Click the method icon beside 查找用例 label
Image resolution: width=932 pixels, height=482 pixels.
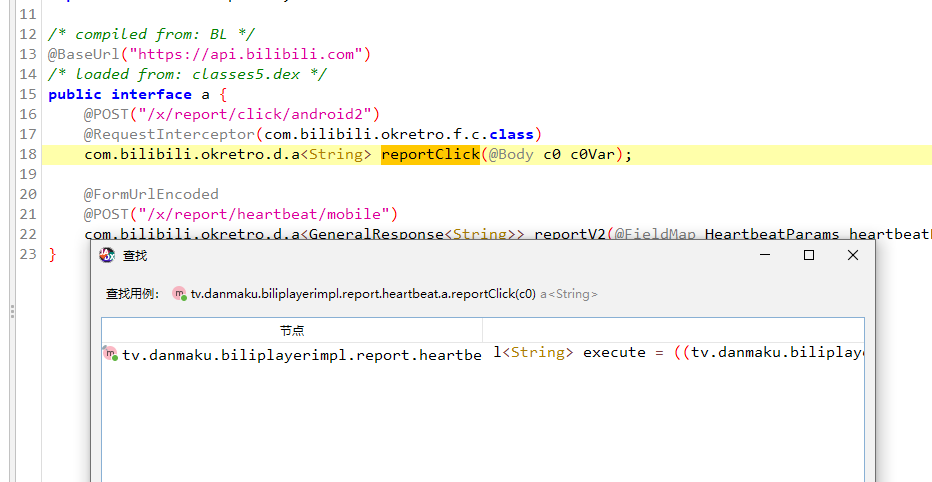coord(180,294)
